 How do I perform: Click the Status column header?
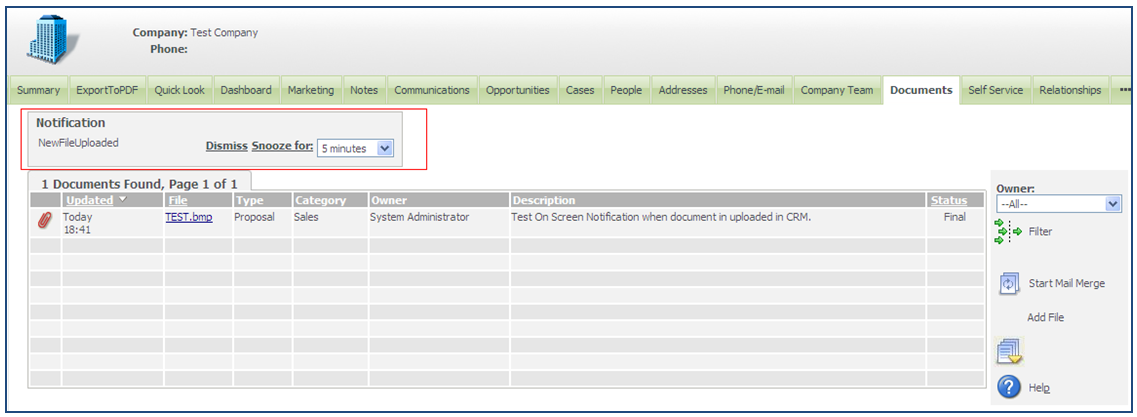tap(948, 200)
